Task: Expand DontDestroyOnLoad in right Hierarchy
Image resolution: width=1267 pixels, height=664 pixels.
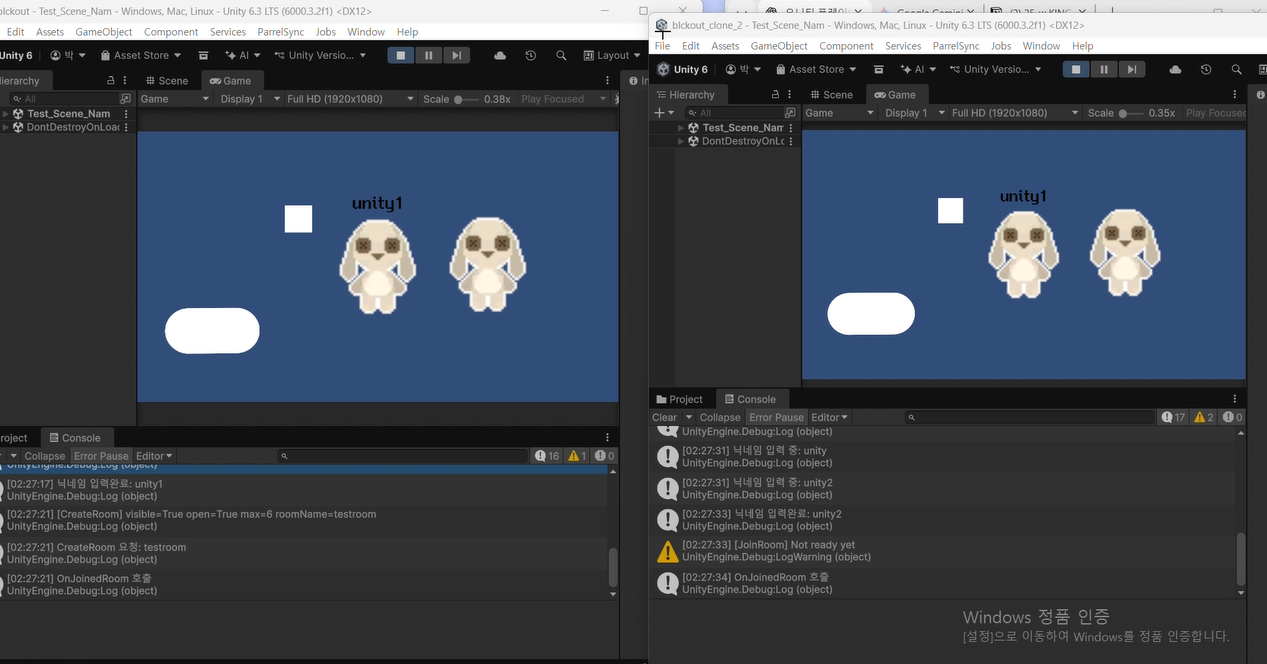Action: coord(681,142)
